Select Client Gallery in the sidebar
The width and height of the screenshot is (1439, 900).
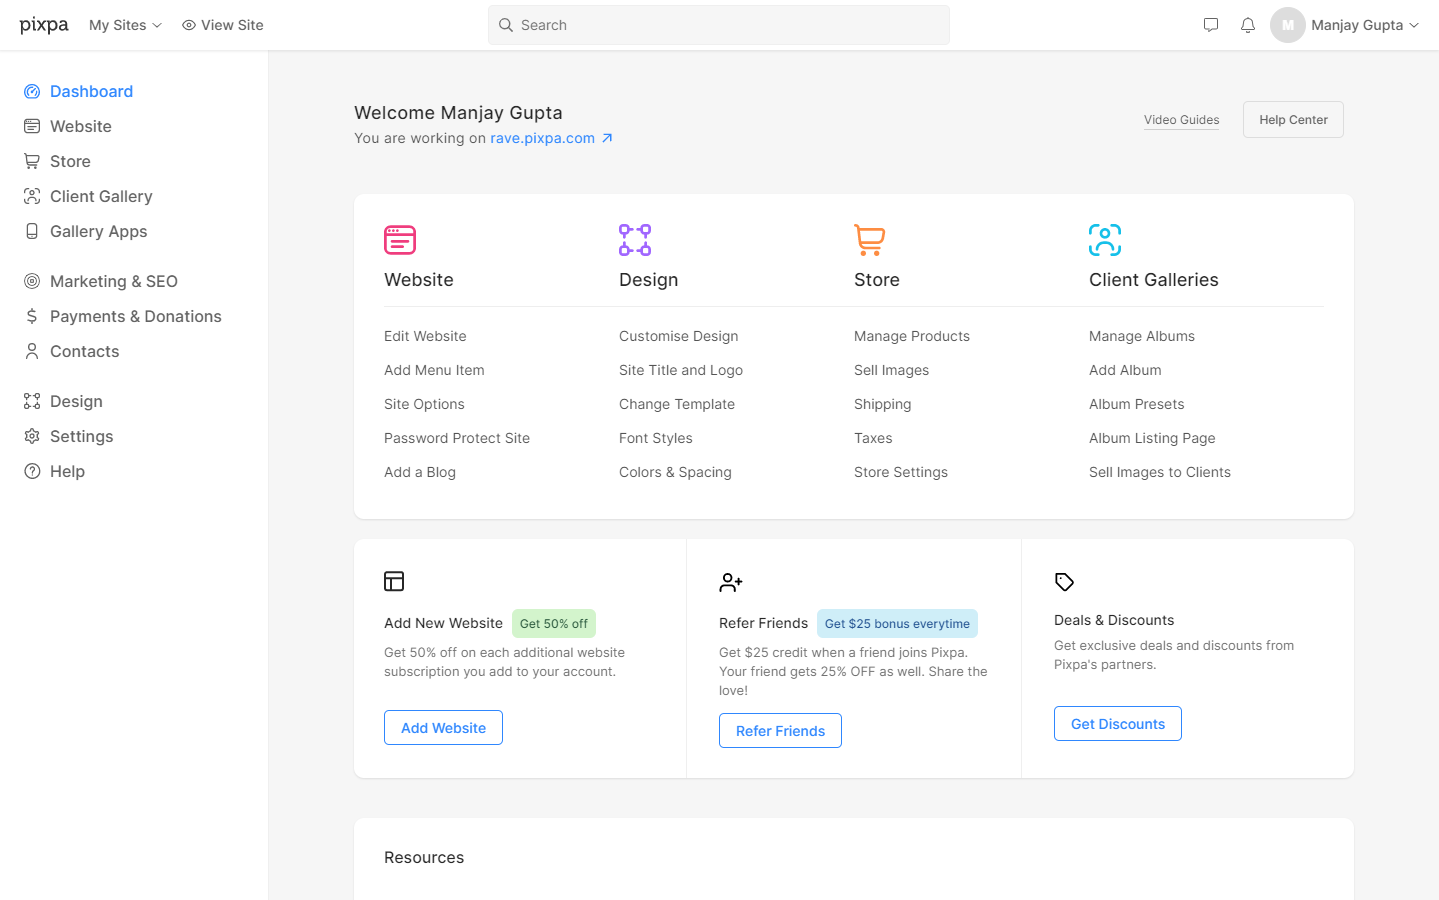[101, 196]
